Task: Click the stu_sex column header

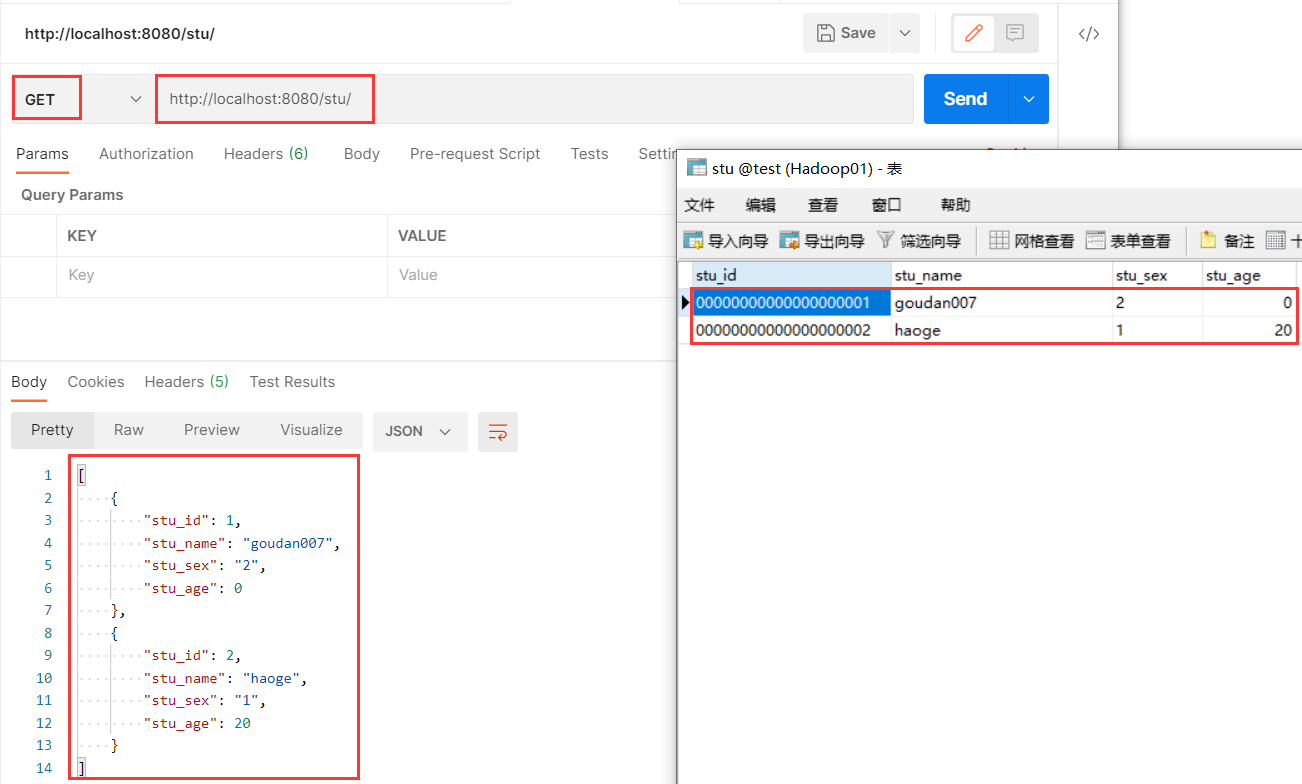Action: (1157, 275)
